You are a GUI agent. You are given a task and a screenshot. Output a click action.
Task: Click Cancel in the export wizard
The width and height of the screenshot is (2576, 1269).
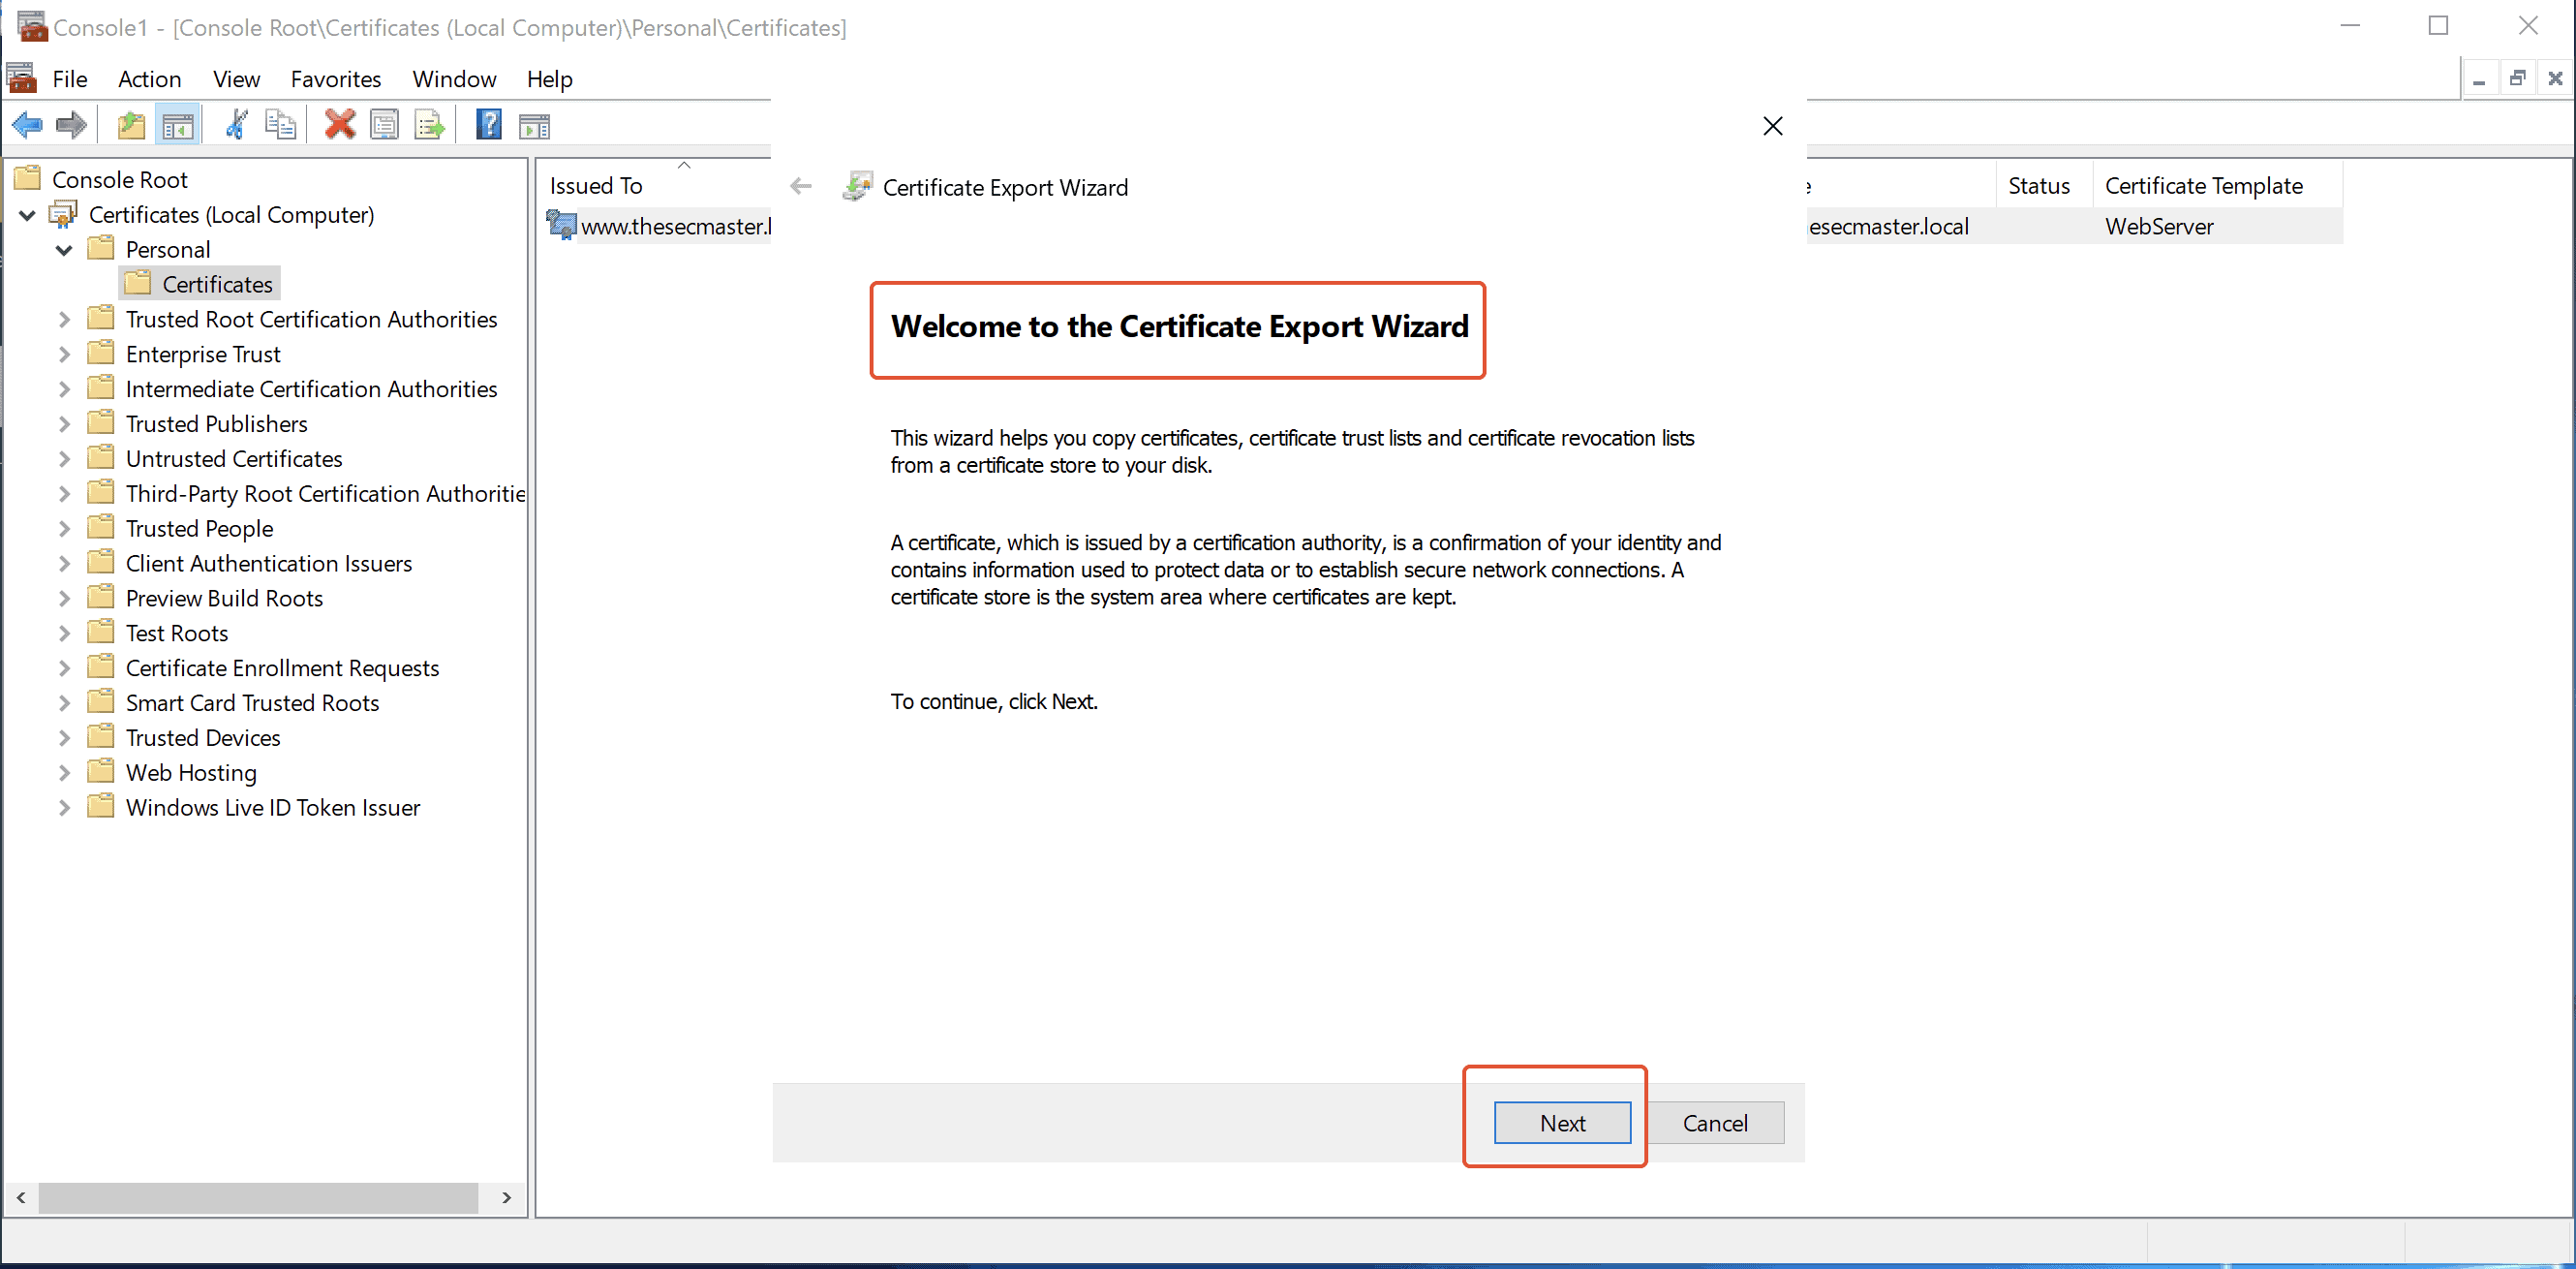pyautogui.click(x=1715, y=1122)
